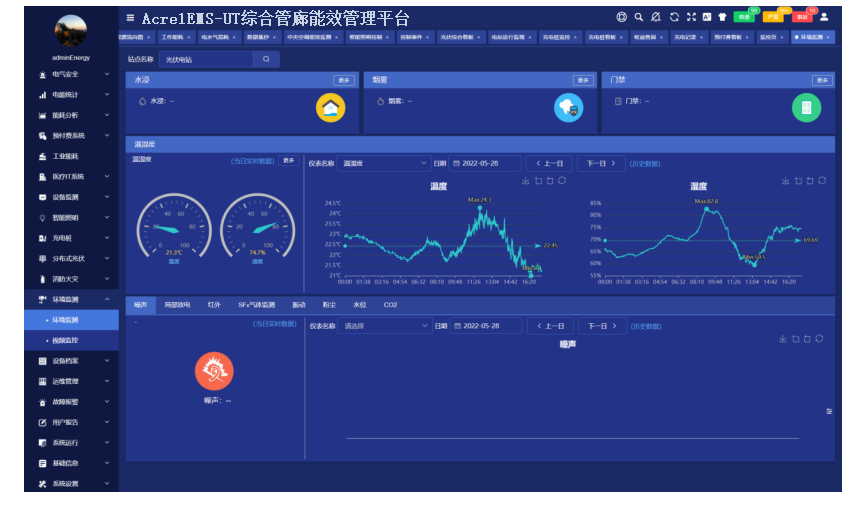The width and height of the screenshot is (868, 514).
Task: Open the 请选择 meter dropdown in noise panel
Action: pos(384,326)
